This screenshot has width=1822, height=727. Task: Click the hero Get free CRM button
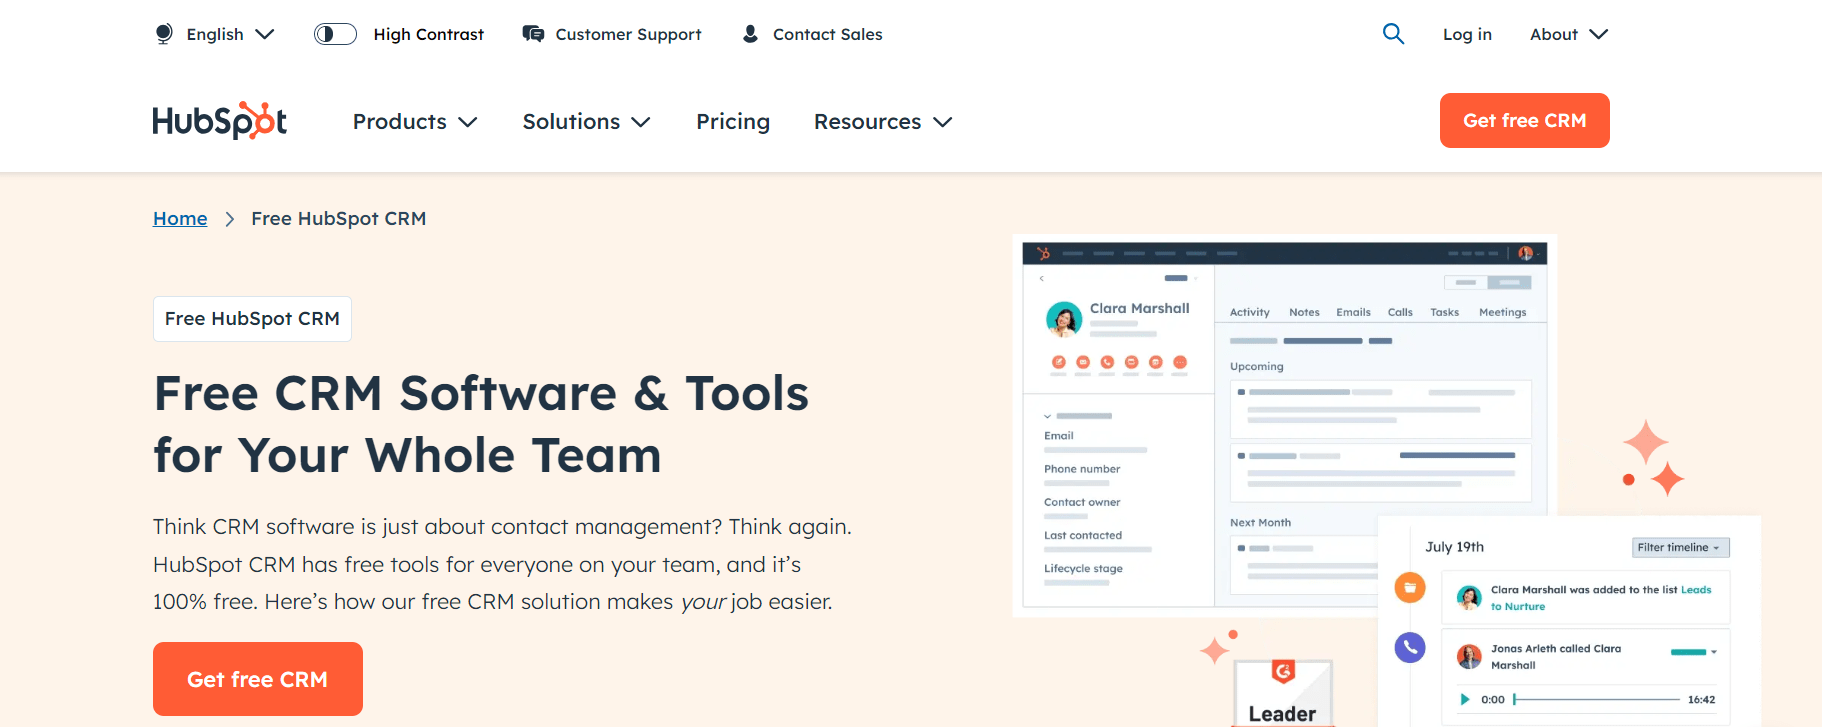point(258,679)
